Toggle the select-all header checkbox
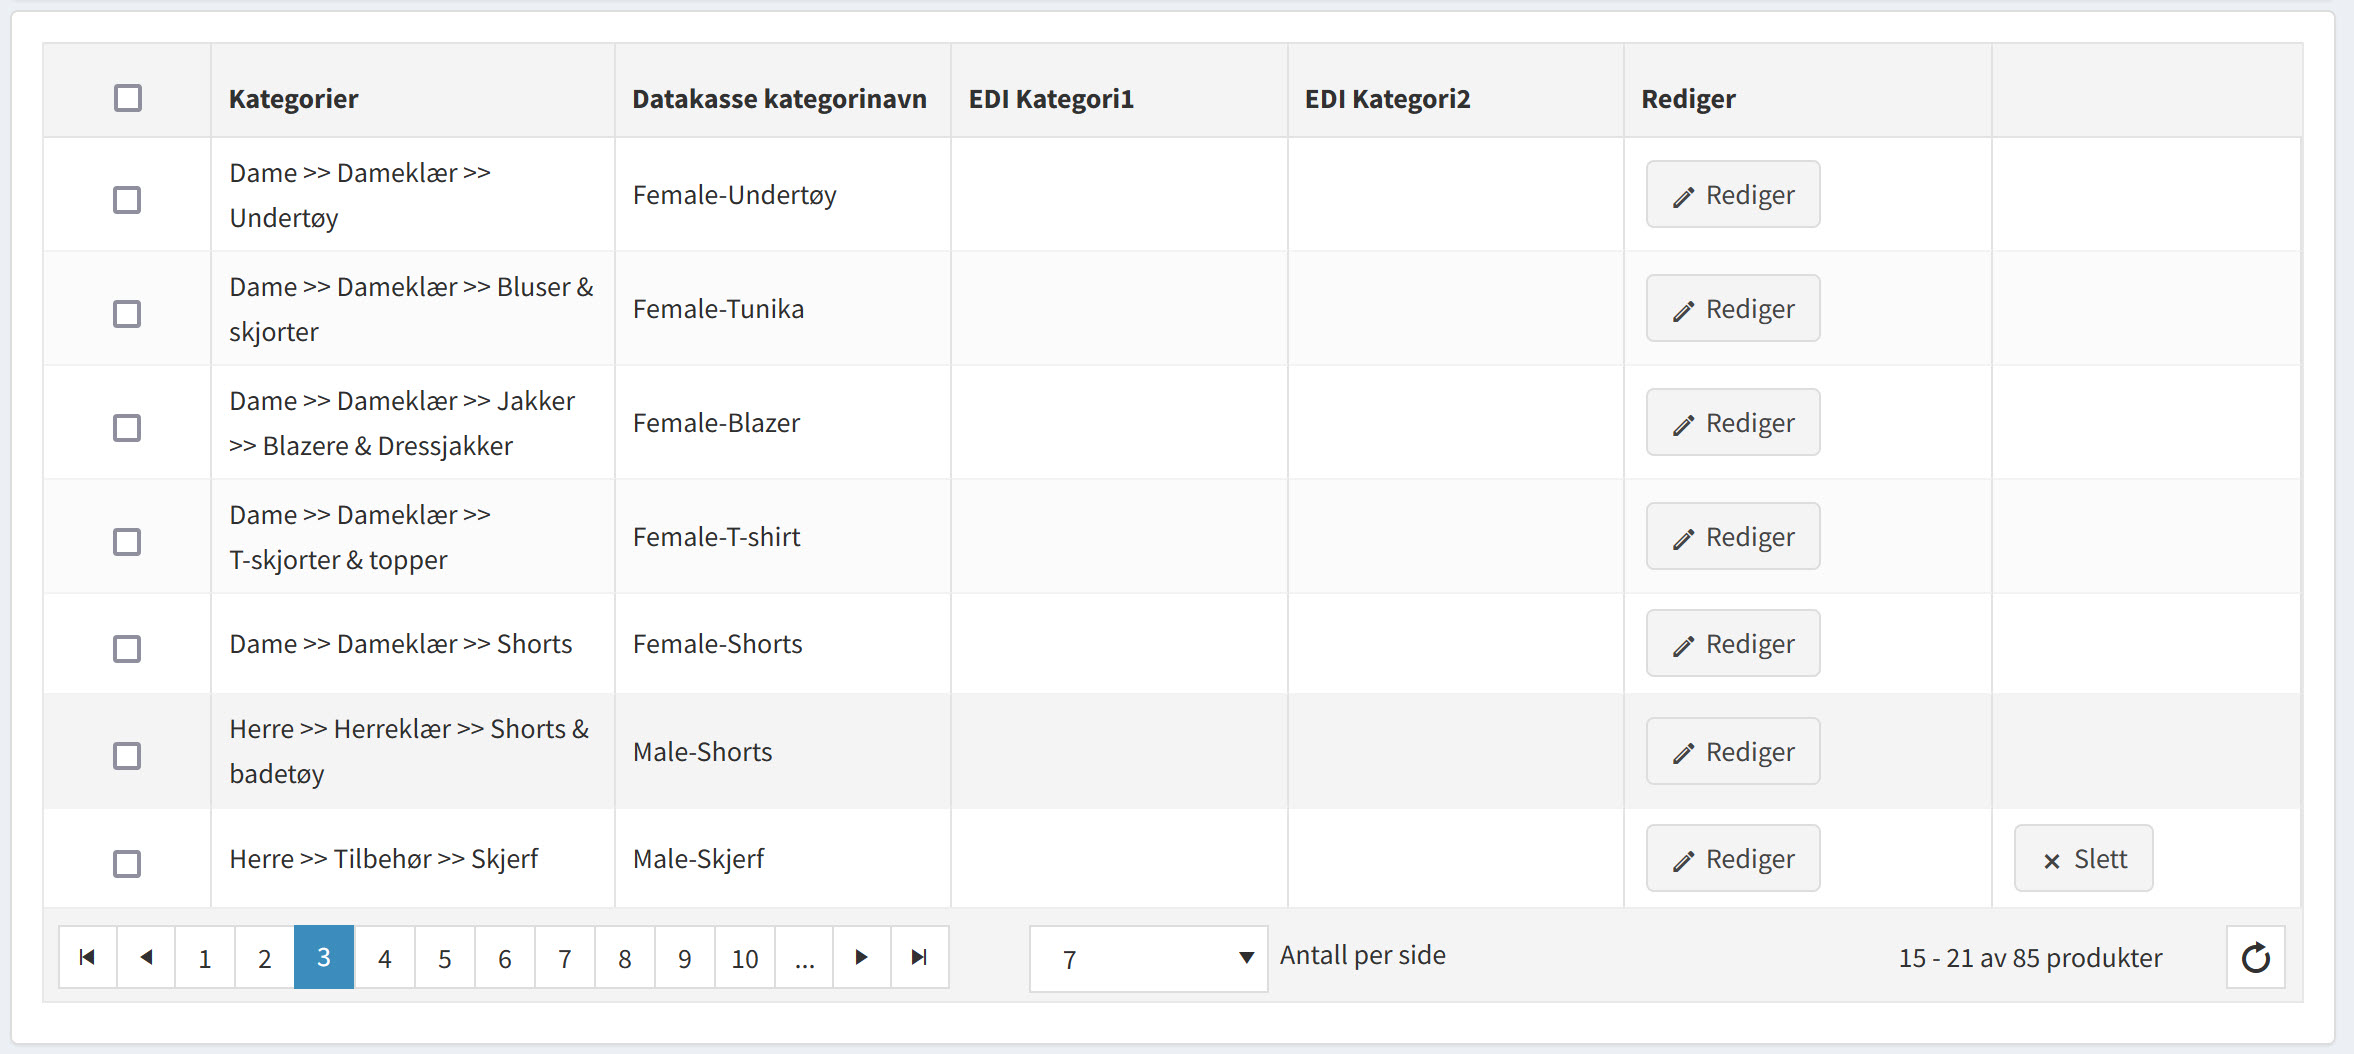The height and width of the screenshot is (1054, 2354). tap(128, 98)
